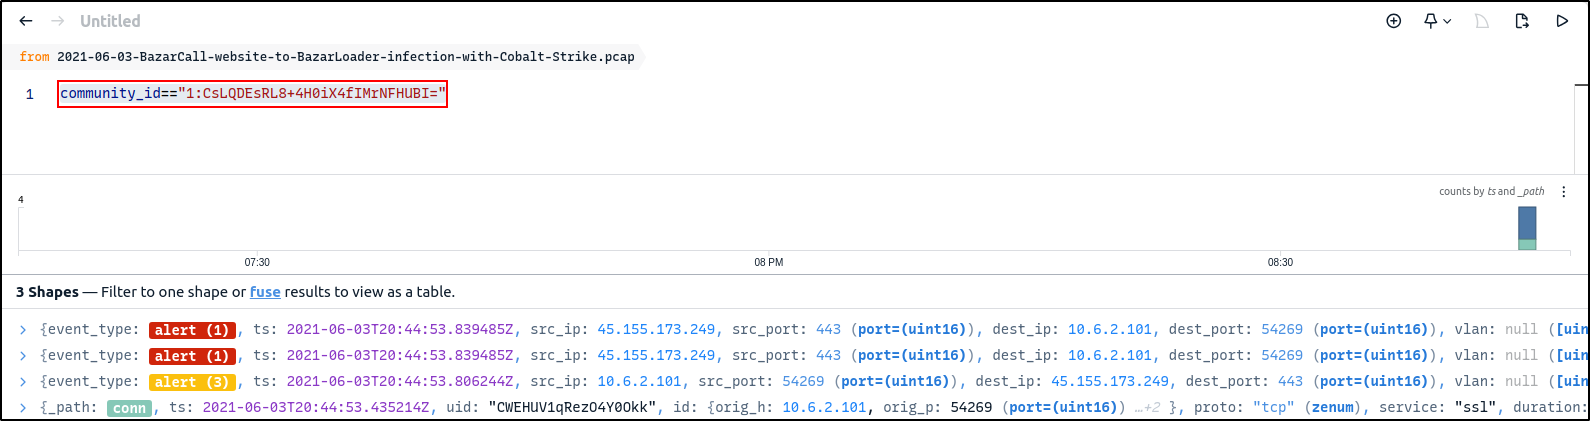
Task: Open the dropdown arrow beside the pin
Action: pos(1447,21)
